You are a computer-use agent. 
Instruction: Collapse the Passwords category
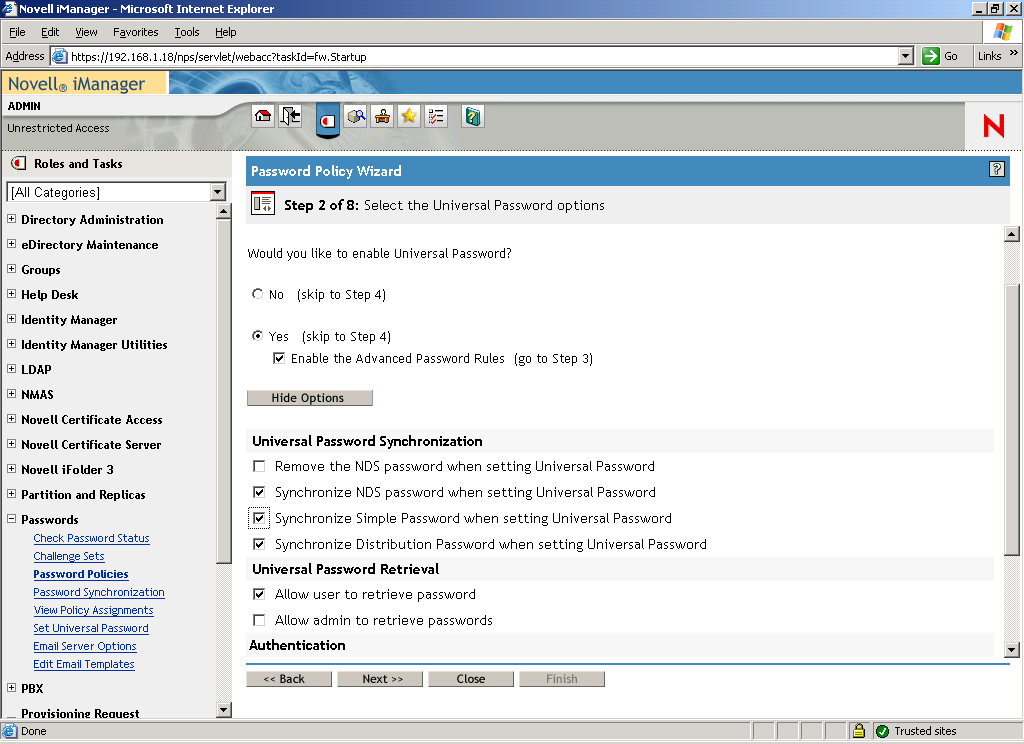[10, 519]
